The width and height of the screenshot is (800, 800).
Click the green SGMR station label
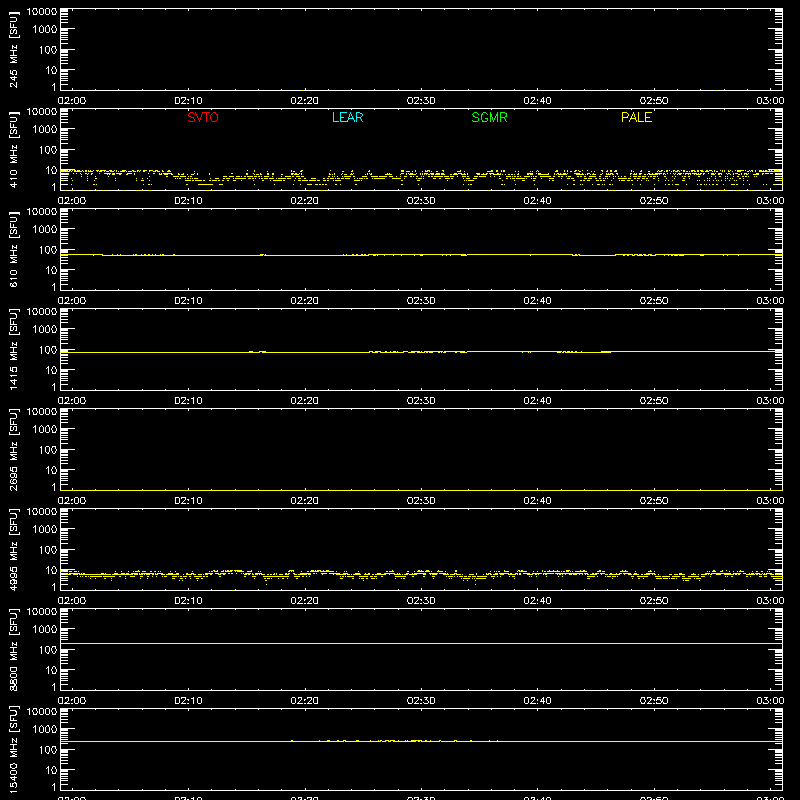coord(489,117)
